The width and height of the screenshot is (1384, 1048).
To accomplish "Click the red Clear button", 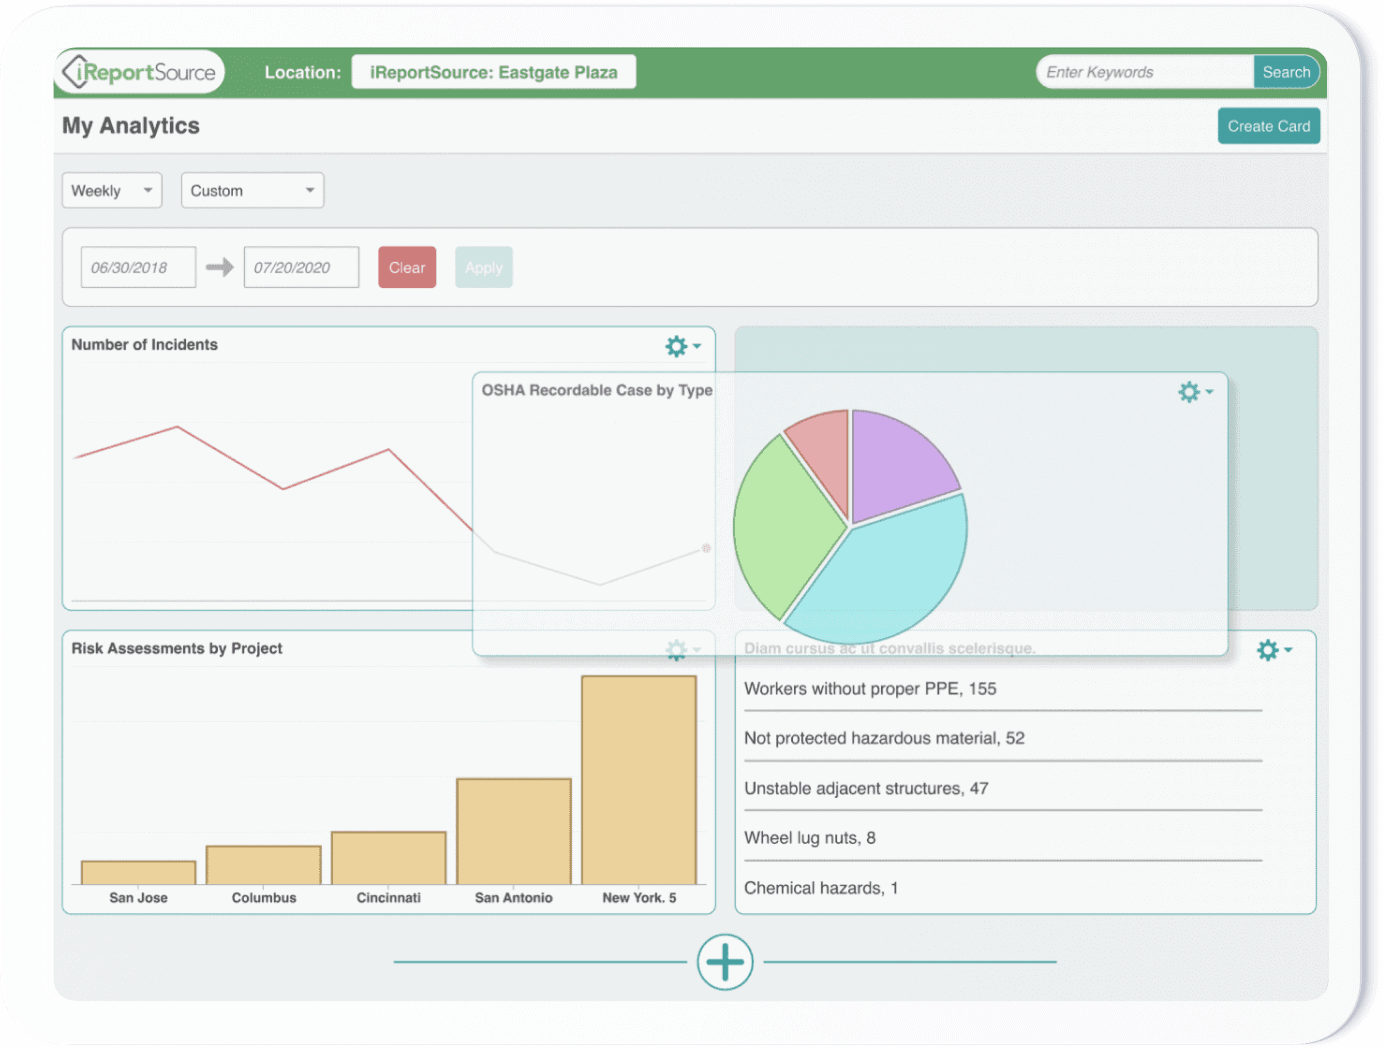I will (x=407, y=268).
